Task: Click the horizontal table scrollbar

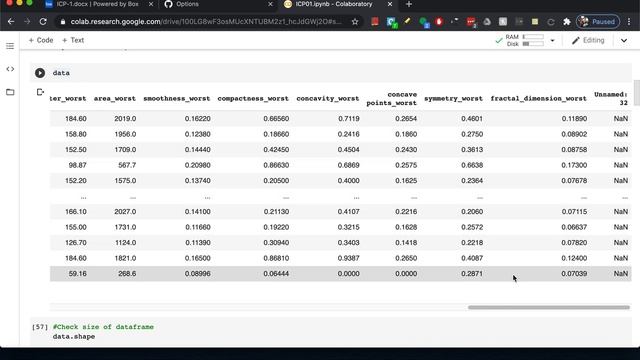Action: pos(549,307)
